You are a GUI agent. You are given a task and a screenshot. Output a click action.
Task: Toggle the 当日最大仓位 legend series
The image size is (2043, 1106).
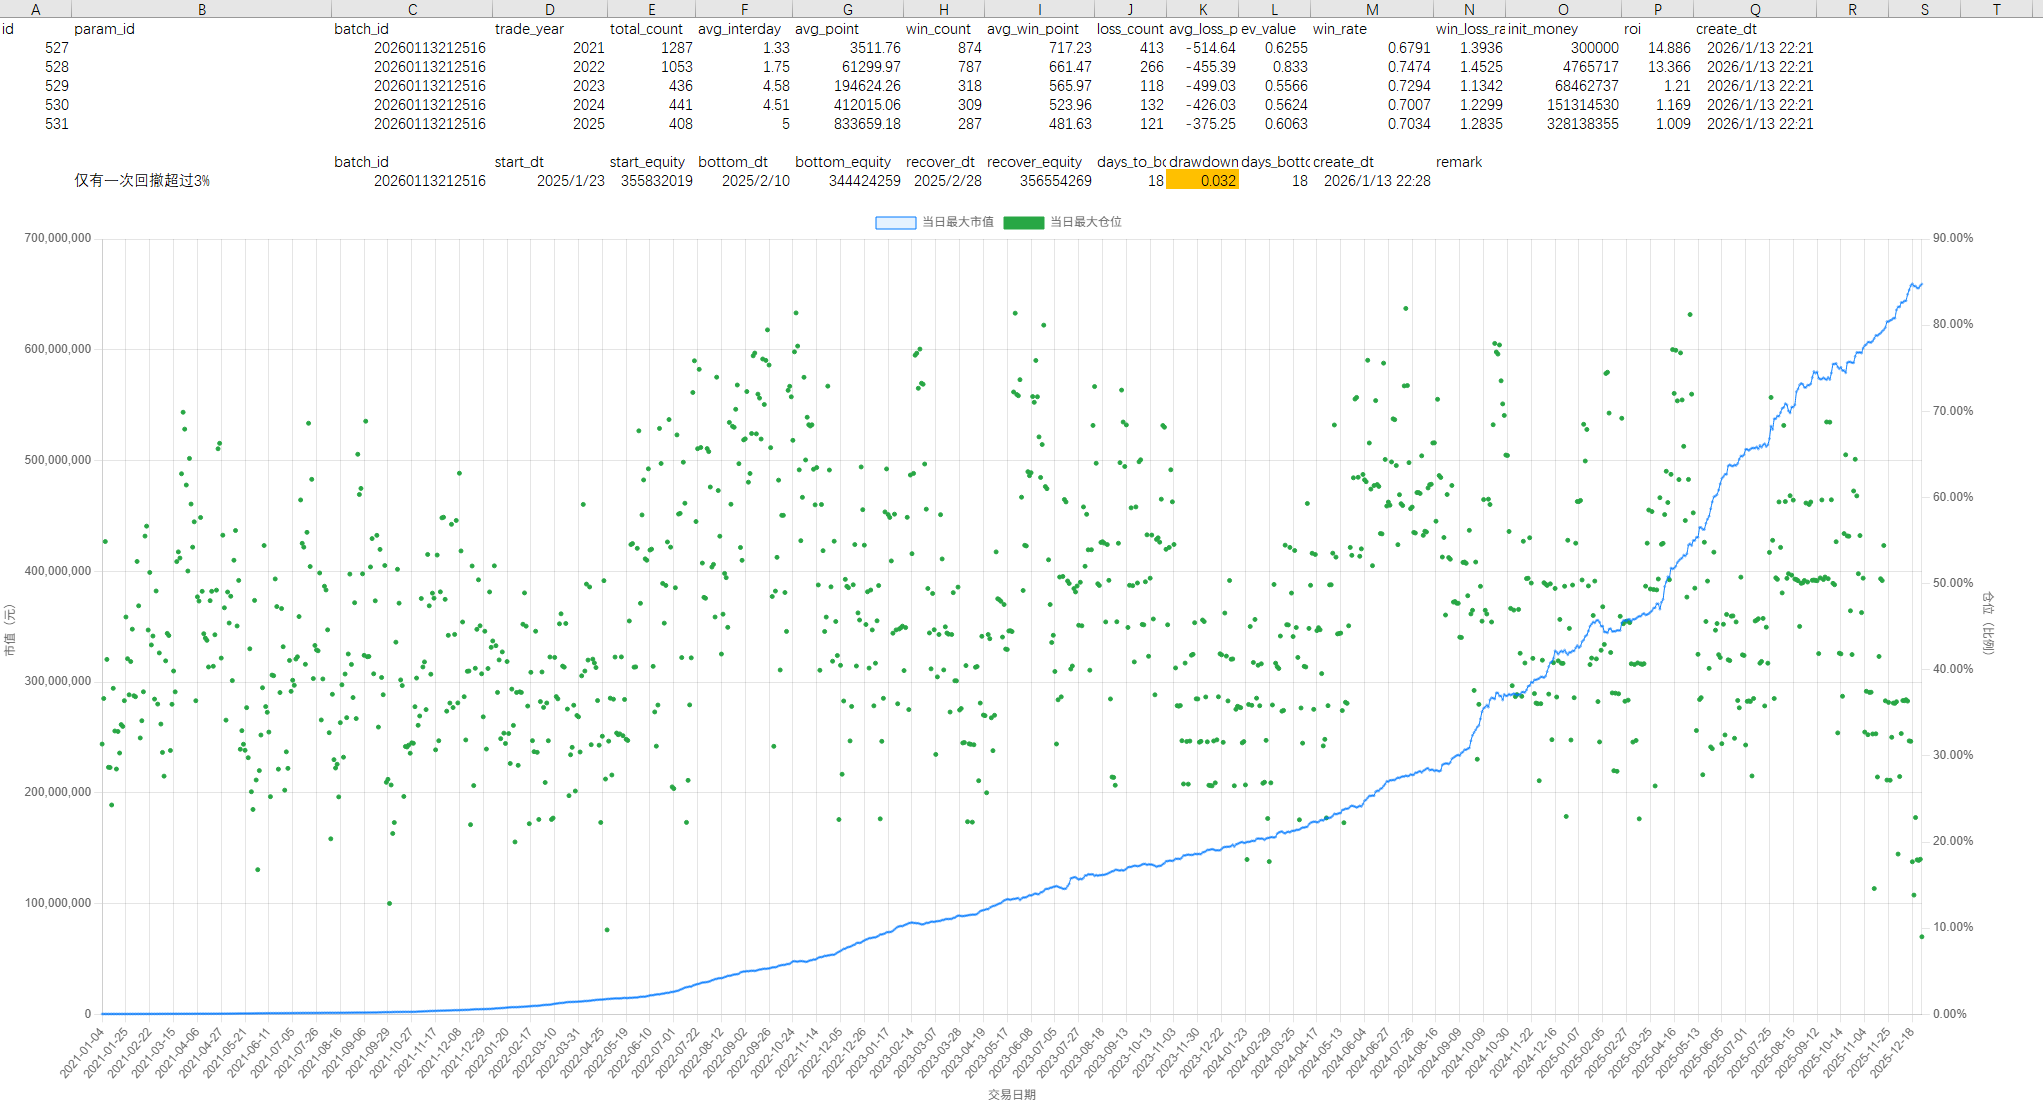click(1085, 222)
